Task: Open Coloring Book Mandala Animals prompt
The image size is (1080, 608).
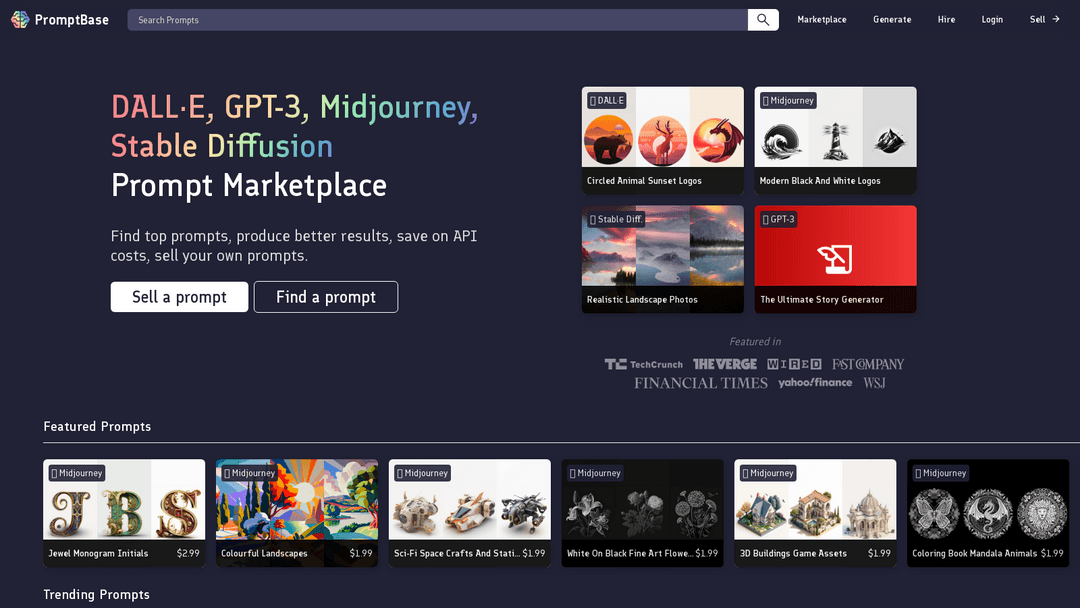Action: pyautogui.click(x=988, y=513)
